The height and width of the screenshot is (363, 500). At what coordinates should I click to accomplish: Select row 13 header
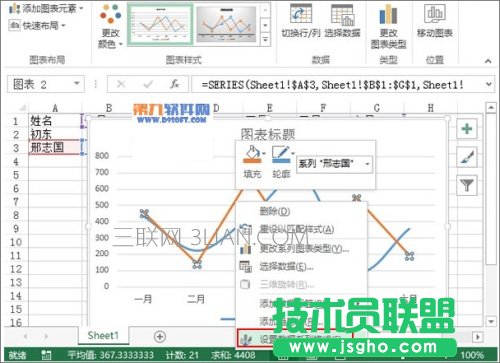point(16,282)
